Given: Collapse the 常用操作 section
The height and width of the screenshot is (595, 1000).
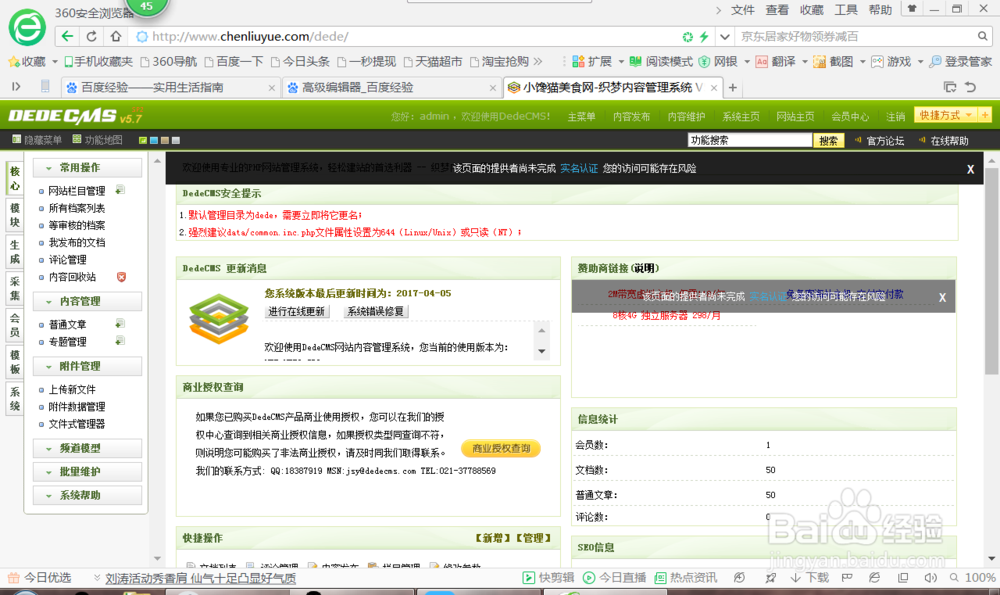Looking at the screenshot, I should click(x=87, y=168).
